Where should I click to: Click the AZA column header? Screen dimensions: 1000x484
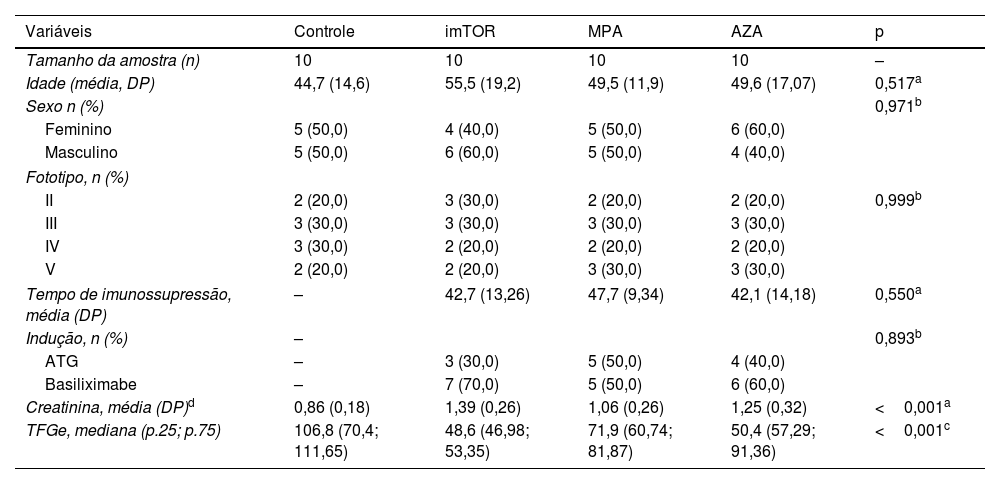(748, 31)
